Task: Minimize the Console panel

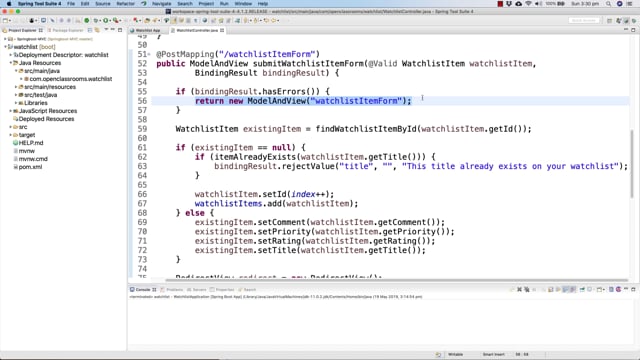Action: click(x=626, y=289)
